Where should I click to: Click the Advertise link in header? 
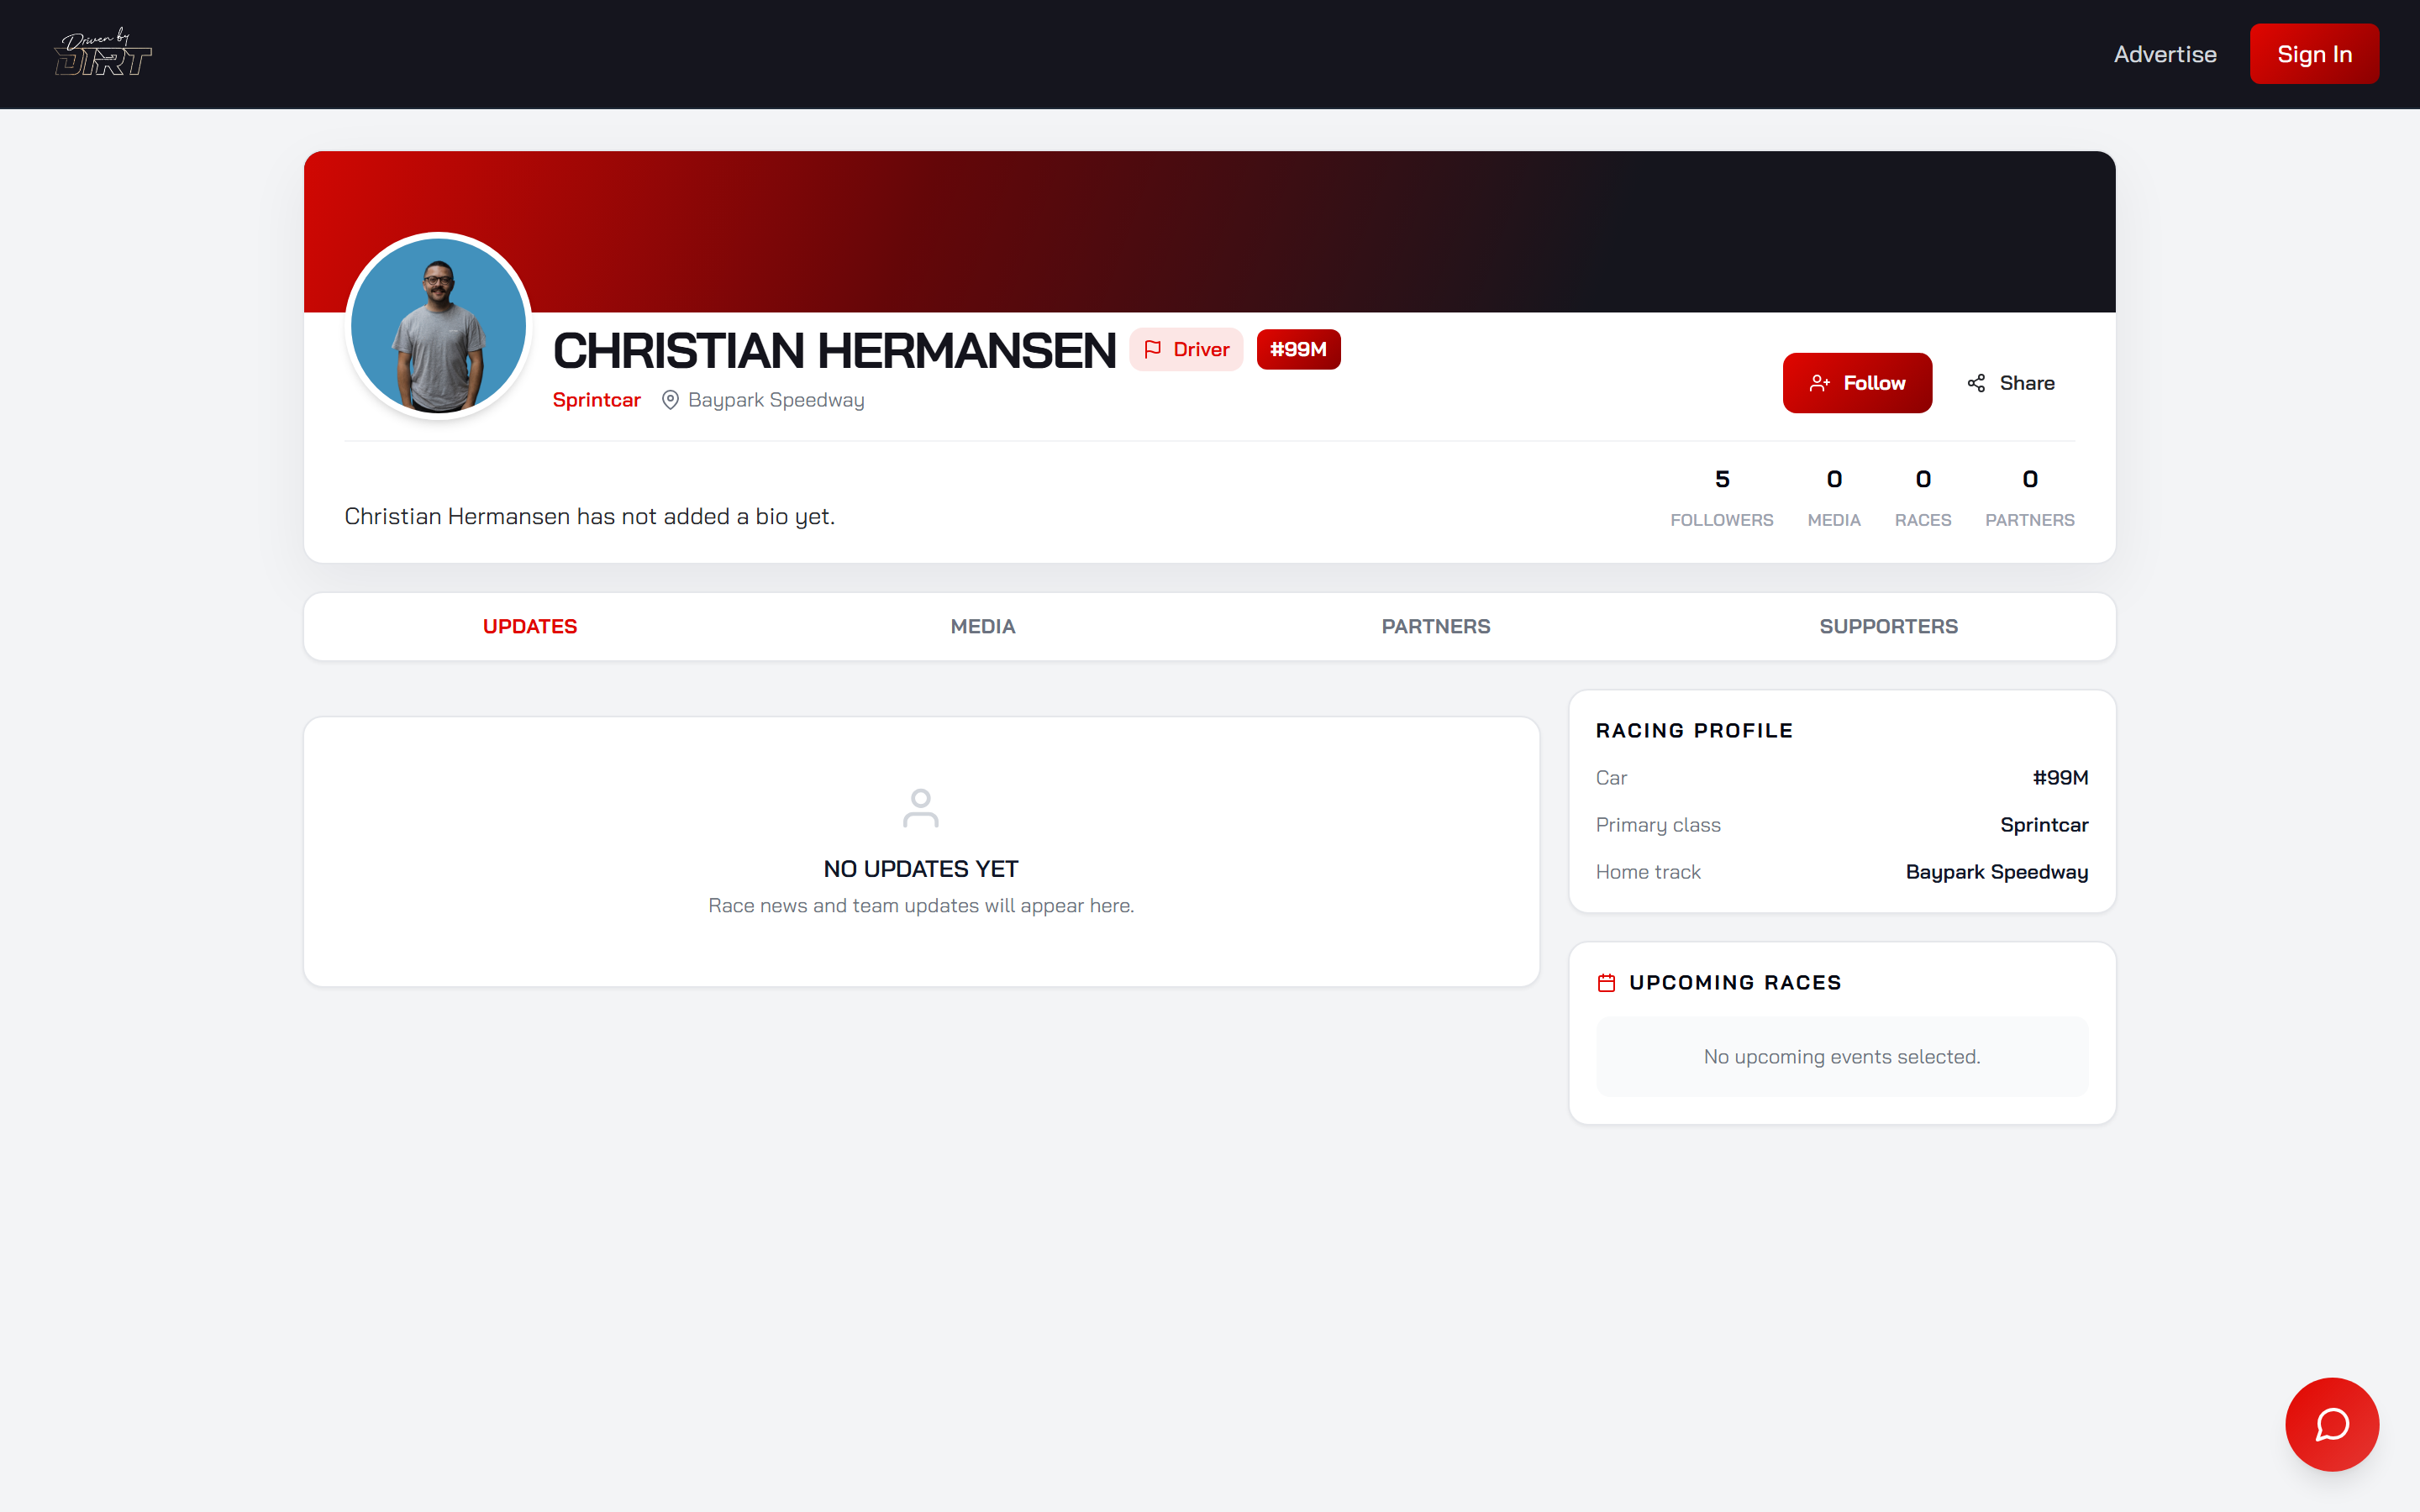pos(2165,54)
